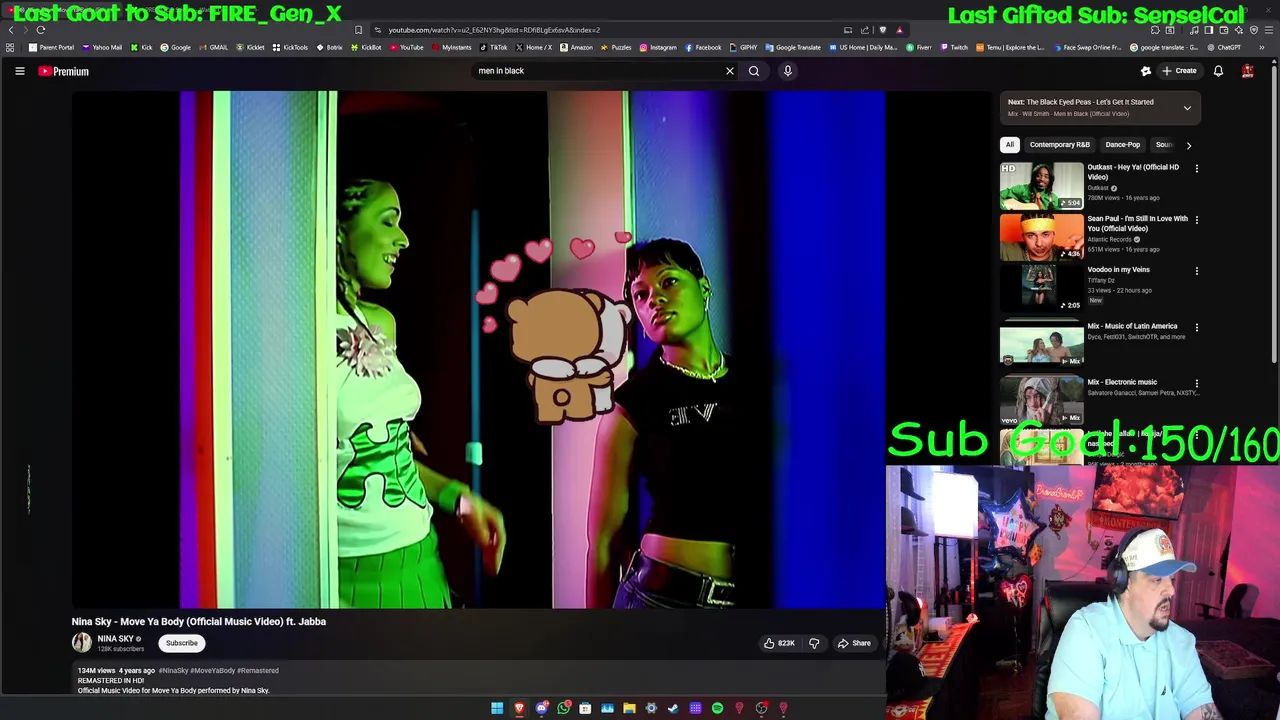The image size is (1280, 720).
Task: Open the Yahoo Mail bookmark
Action: tap(102, 47)
